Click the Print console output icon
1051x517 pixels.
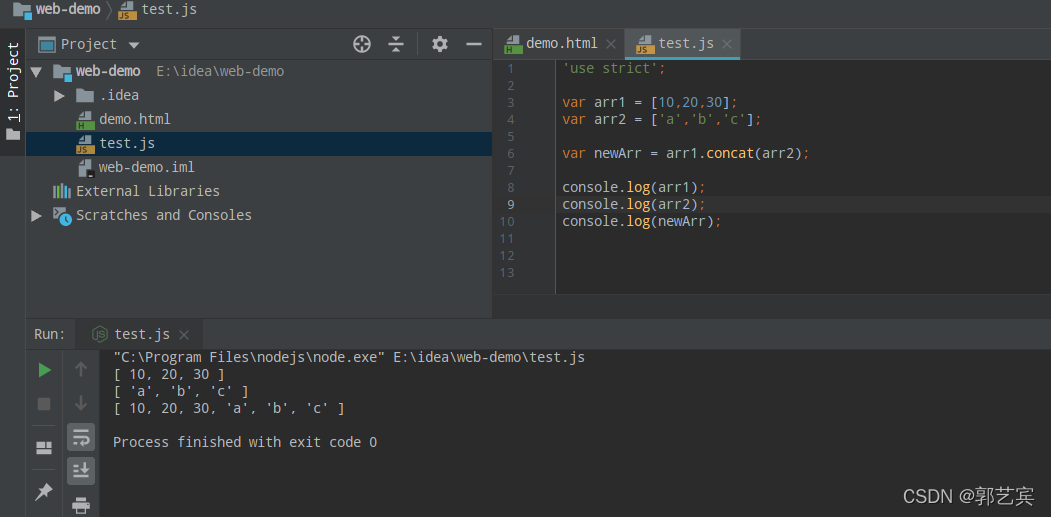(81, 504)
